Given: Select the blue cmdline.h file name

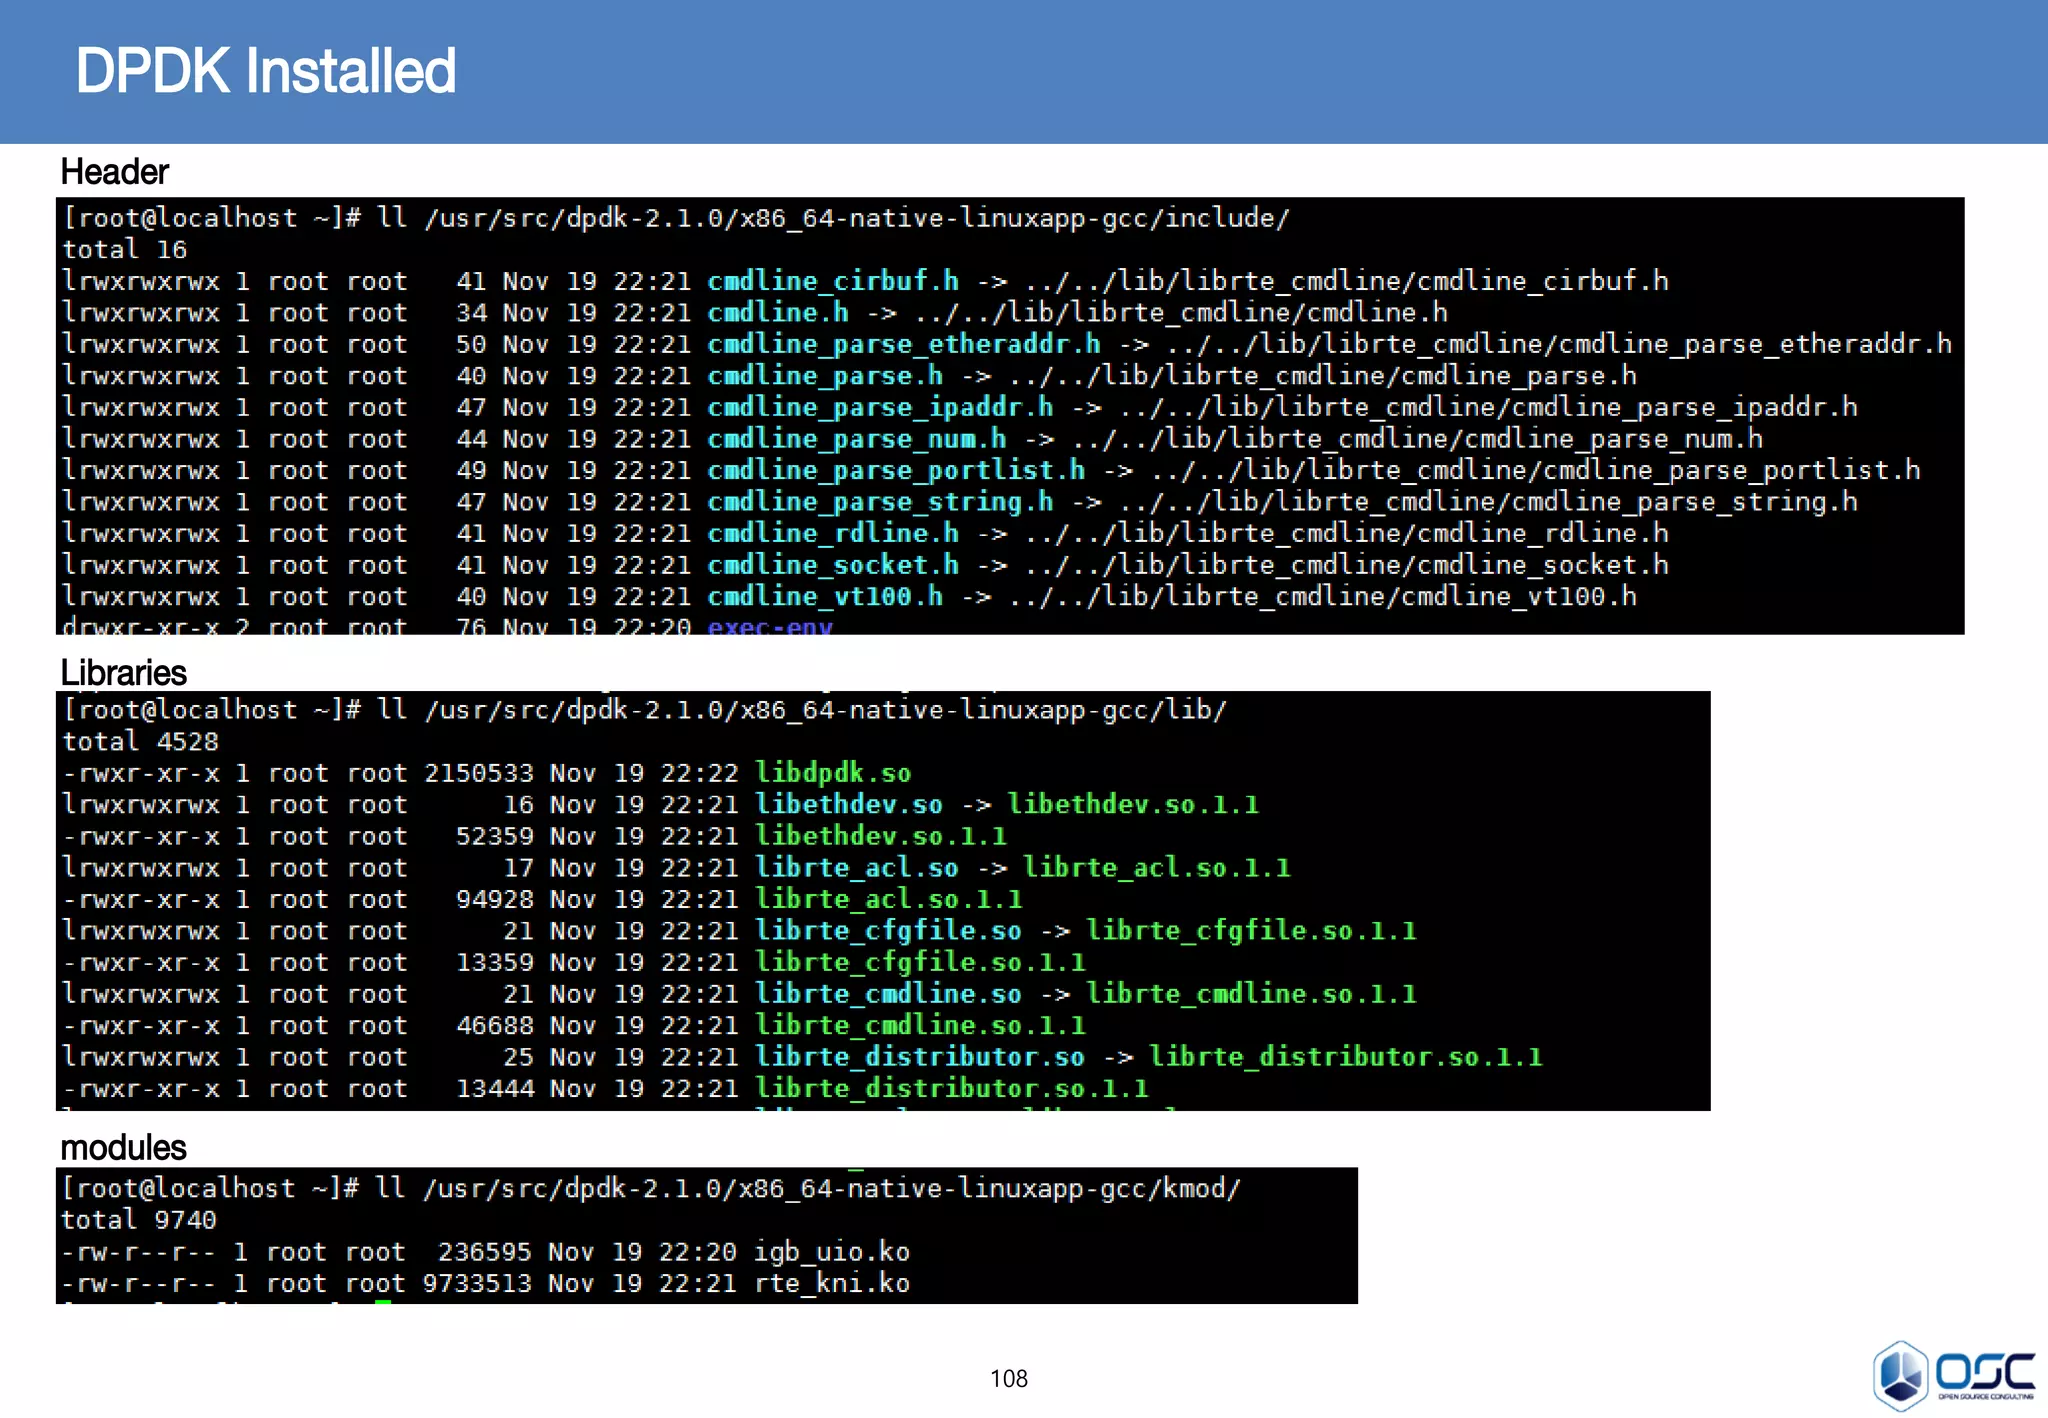Looking at the screenshot, I should tap(778, 313).
